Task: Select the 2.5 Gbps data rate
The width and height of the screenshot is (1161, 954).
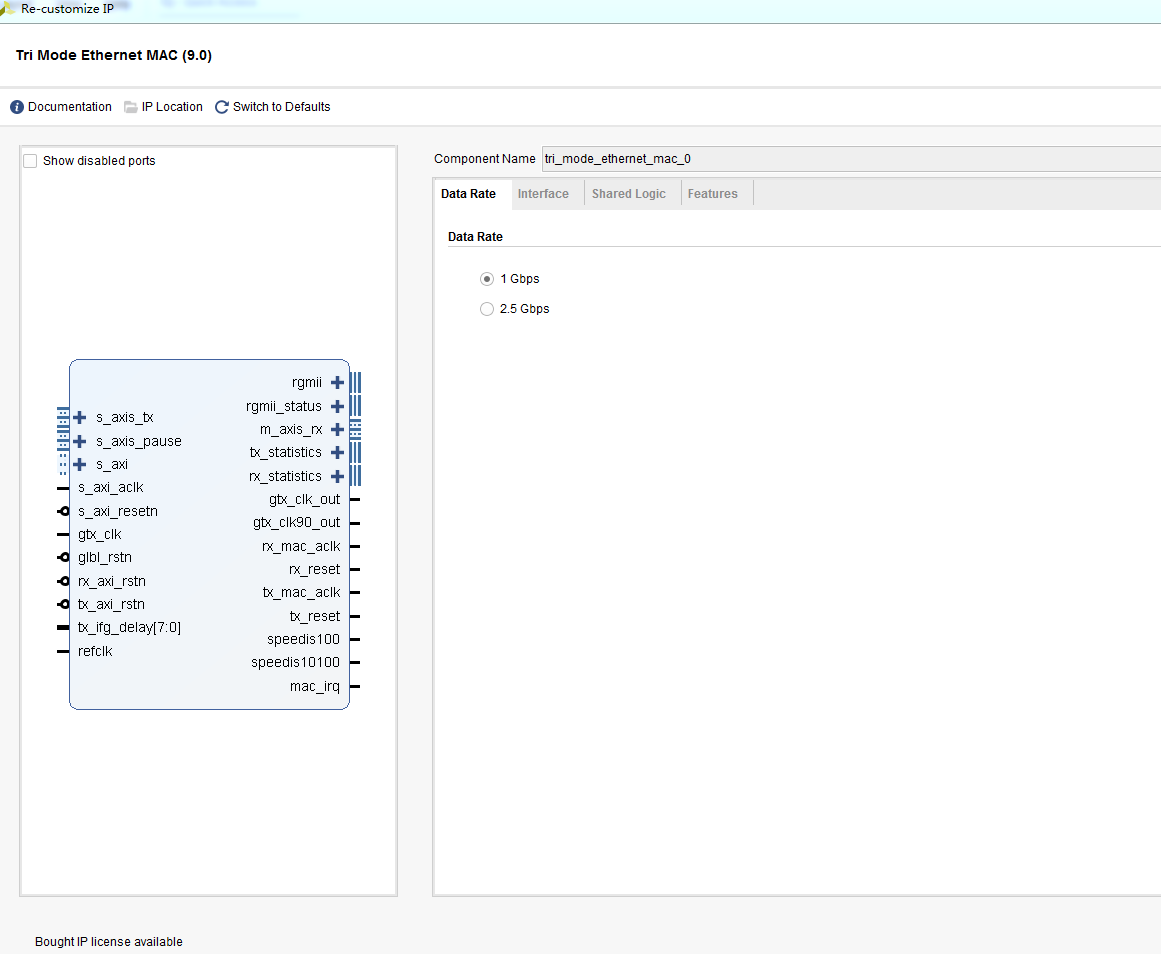Action: [486, 309]
